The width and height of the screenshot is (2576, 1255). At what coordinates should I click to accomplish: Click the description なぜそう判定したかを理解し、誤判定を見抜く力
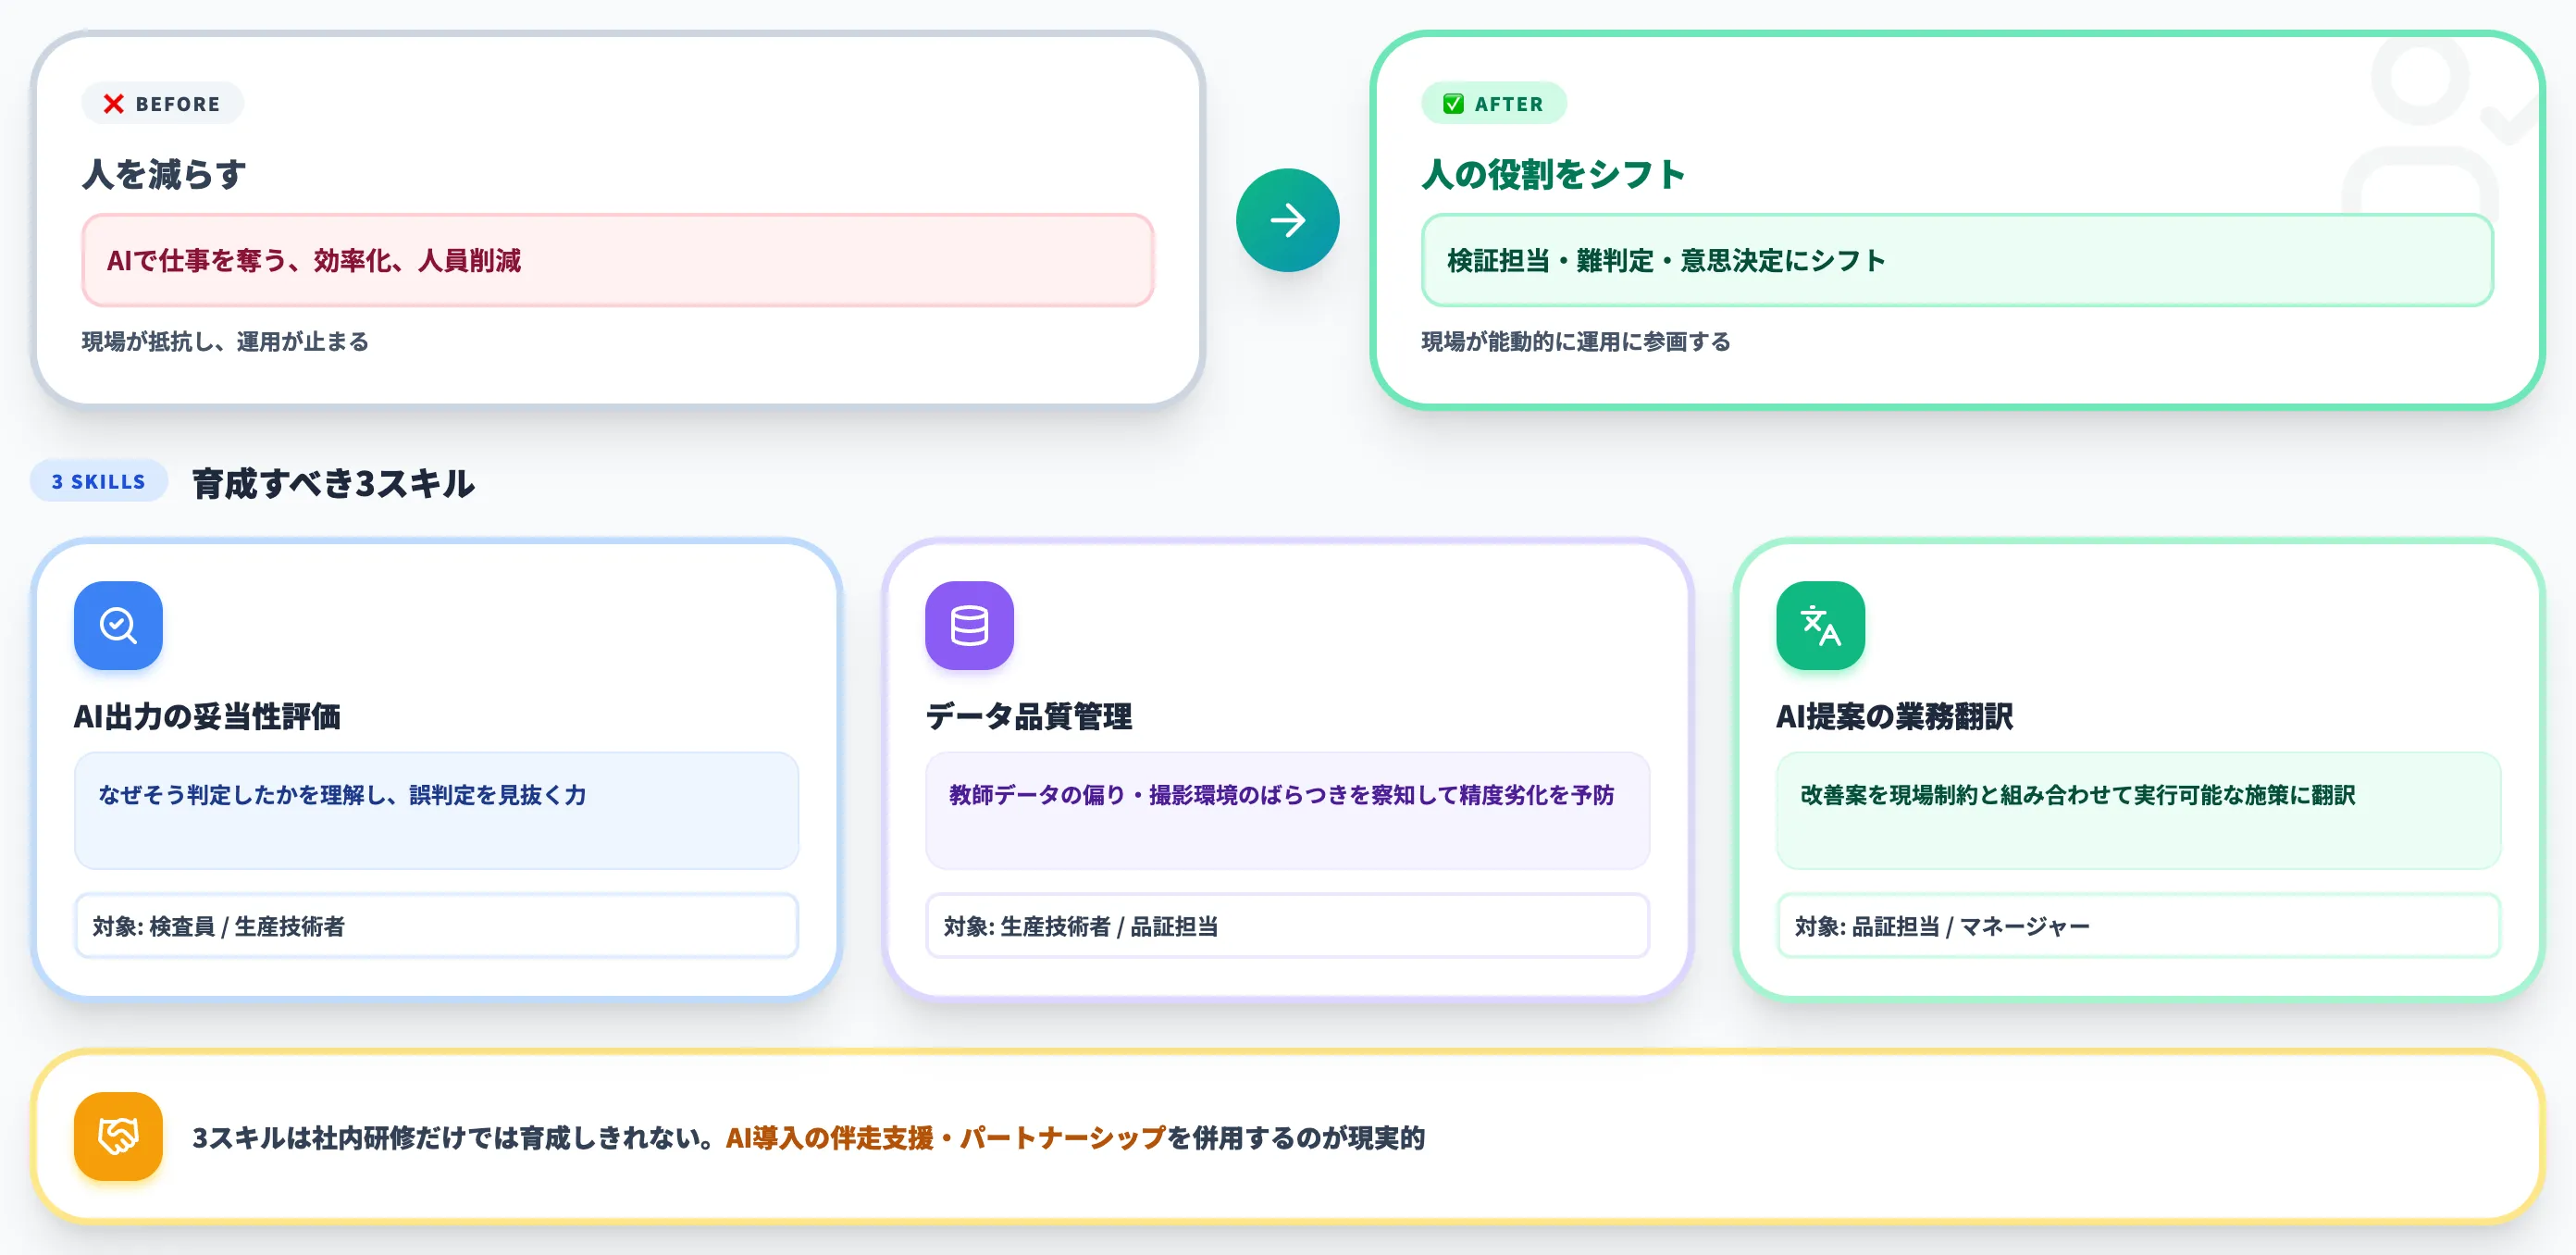coord(342,795)
